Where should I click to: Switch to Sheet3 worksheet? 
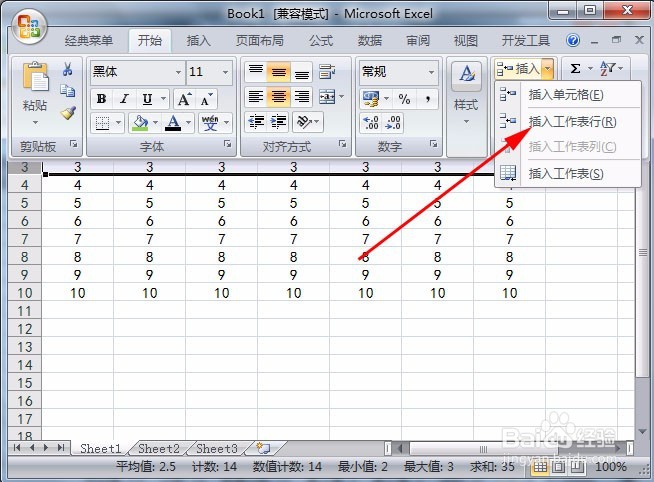(217, 449)
